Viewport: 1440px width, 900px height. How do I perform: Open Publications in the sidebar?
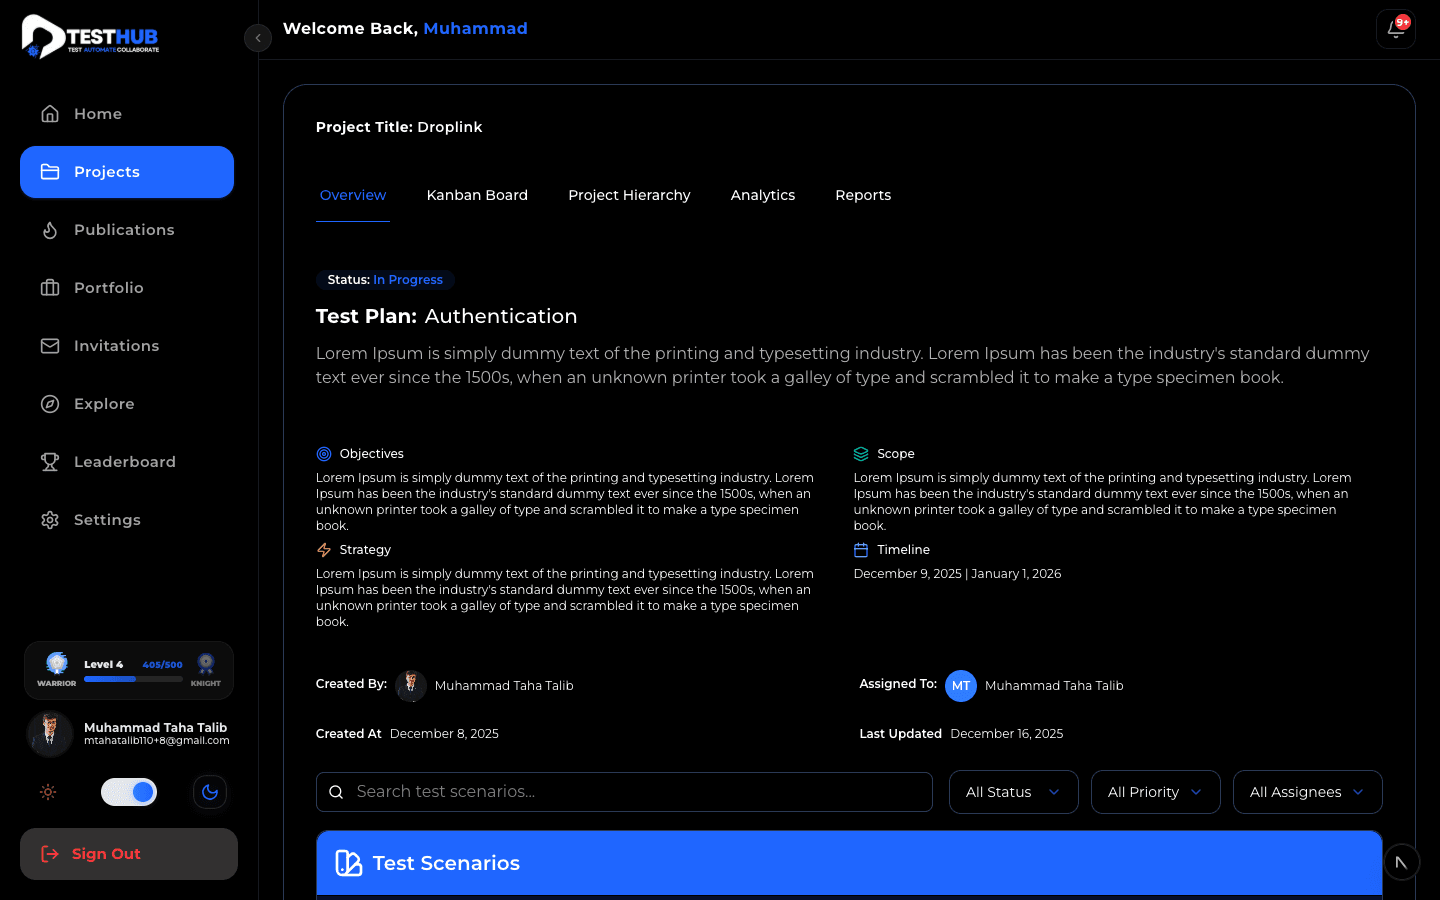tap(127, 230)
